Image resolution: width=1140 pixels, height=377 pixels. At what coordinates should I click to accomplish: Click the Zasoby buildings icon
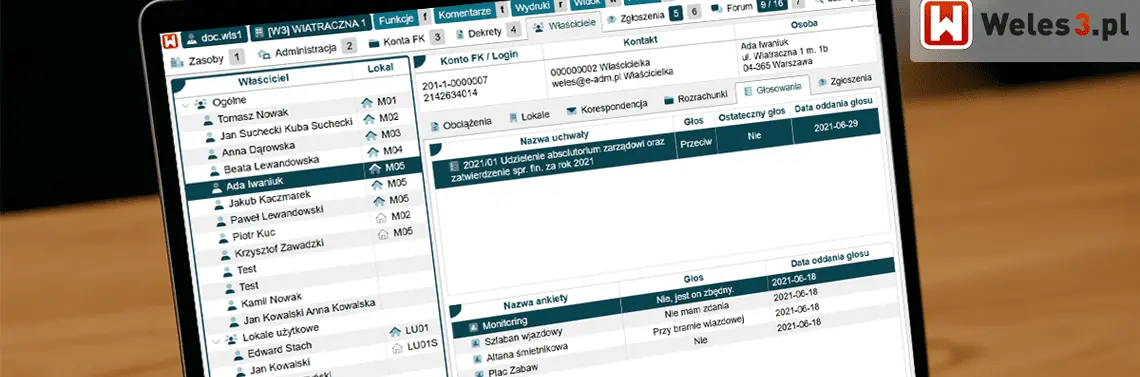177,62
